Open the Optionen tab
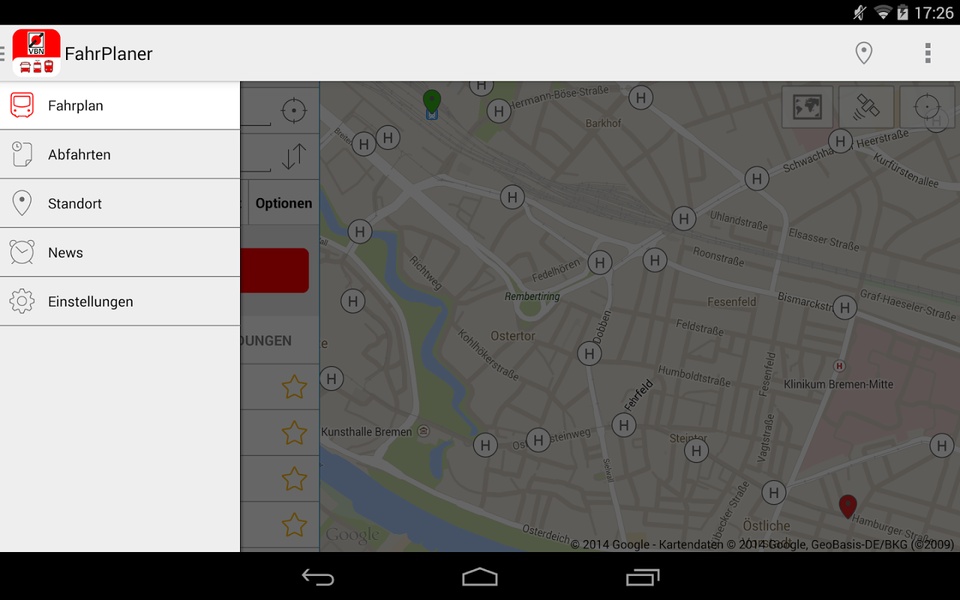Image resolution: width=960 pixels, height=600 pixels. pos(283,203)
